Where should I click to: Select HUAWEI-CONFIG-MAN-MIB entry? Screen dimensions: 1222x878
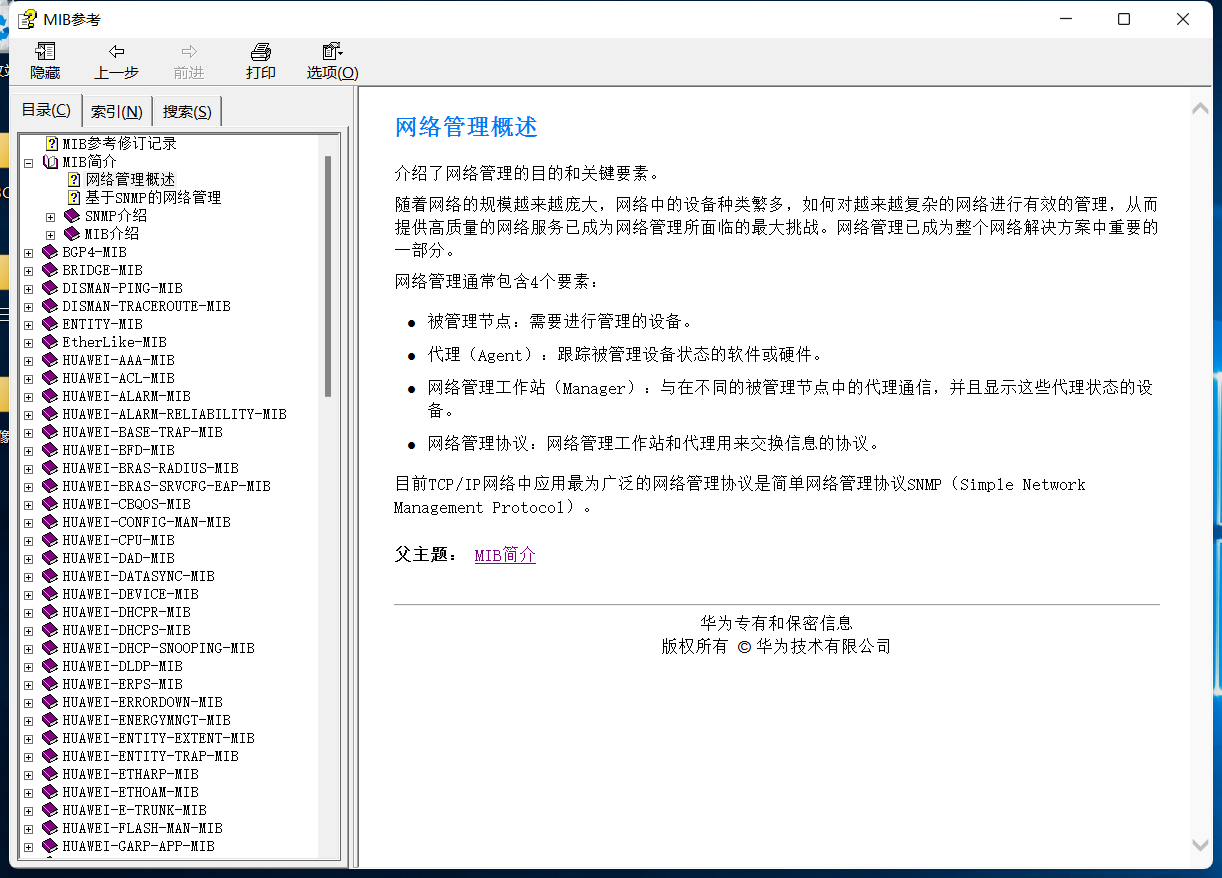[146, 522]
